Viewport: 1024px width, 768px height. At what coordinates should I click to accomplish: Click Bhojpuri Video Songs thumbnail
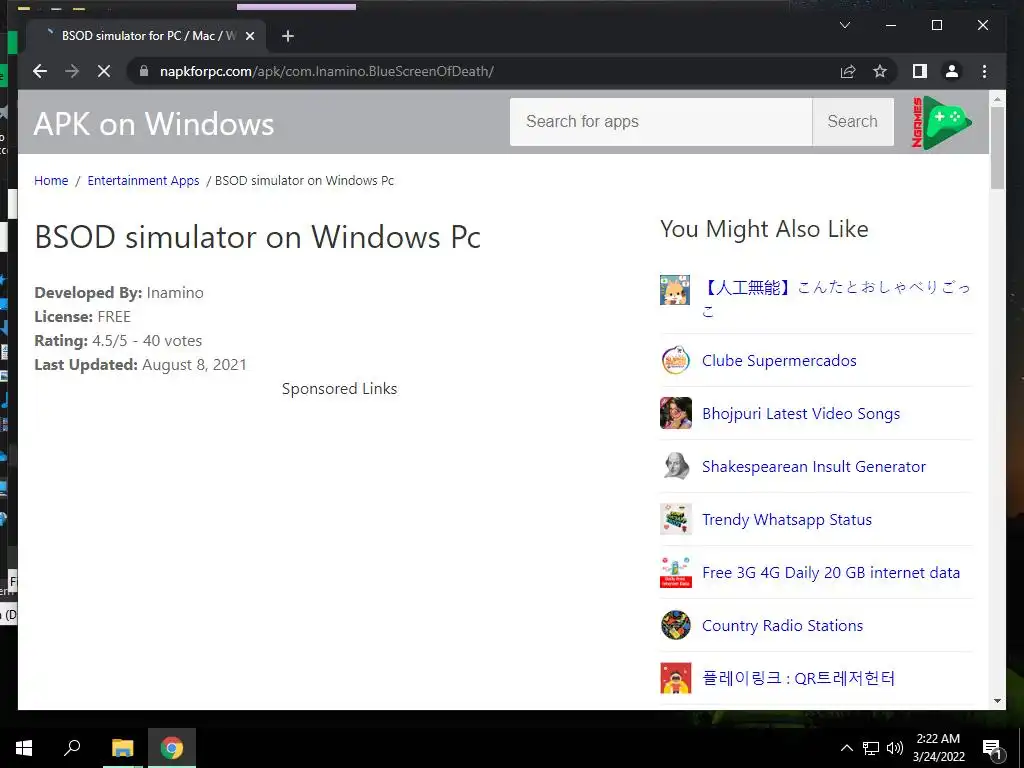[675, 413]
